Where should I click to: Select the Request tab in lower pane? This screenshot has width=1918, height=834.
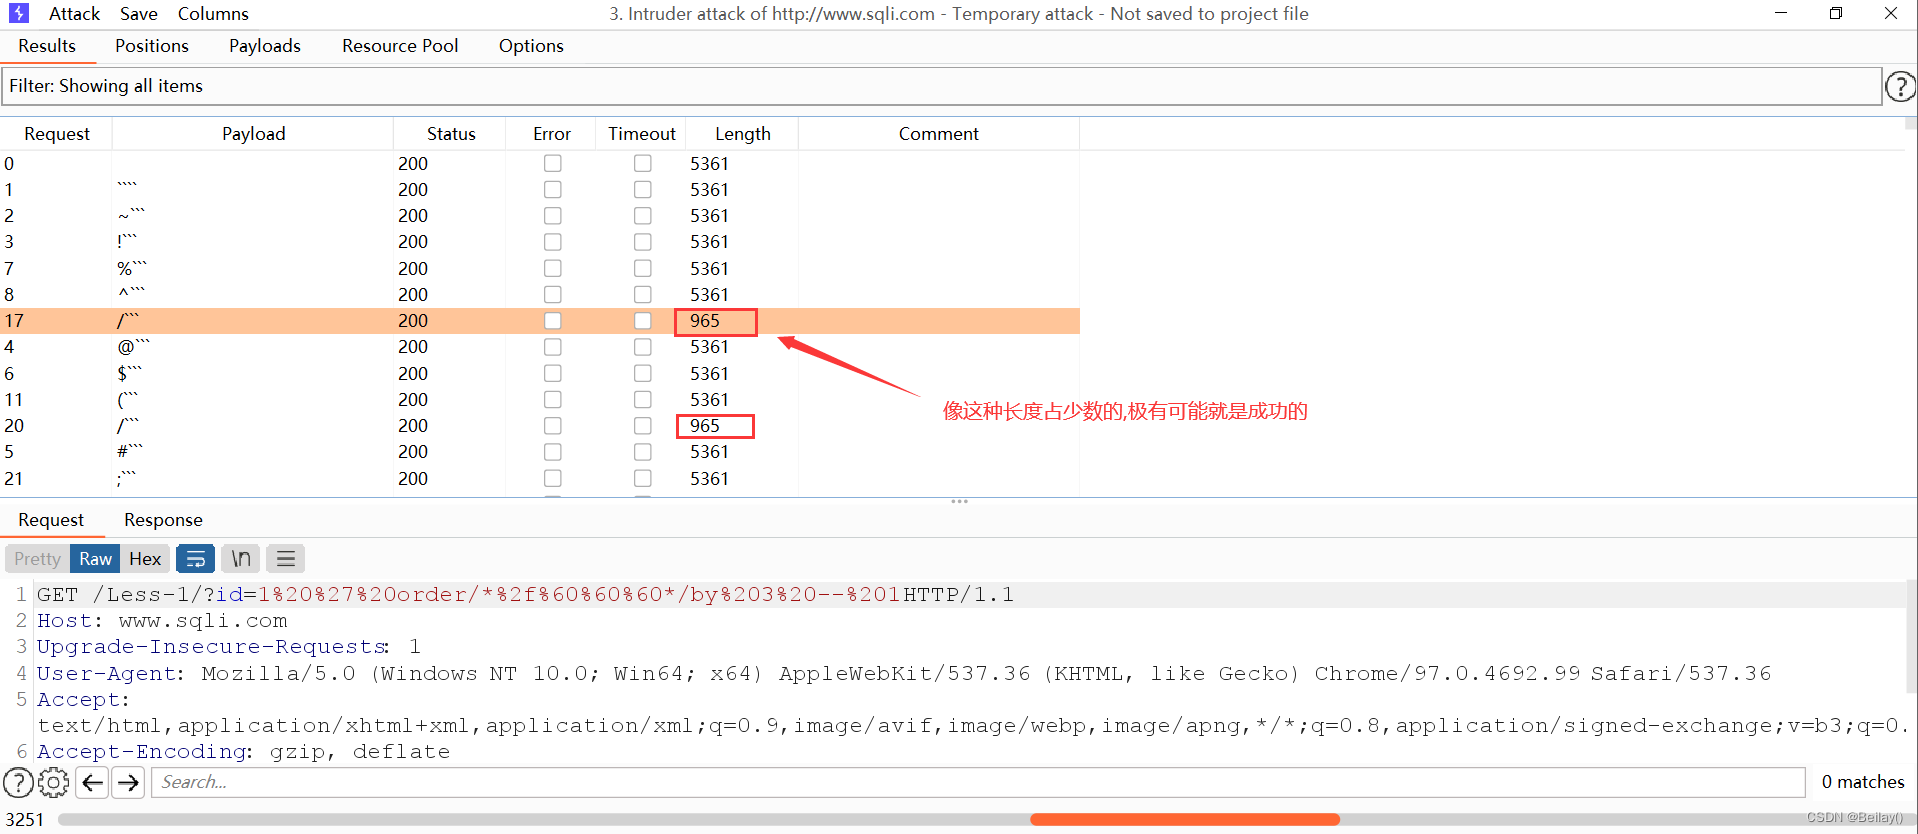[x=51, y=520]
